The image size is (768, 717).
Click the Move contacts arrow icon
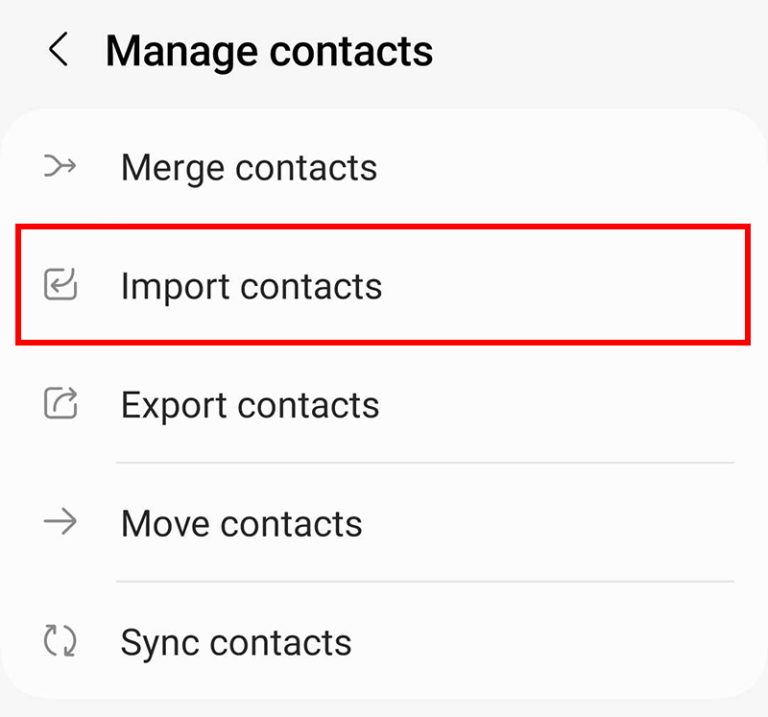coord(60,523)
